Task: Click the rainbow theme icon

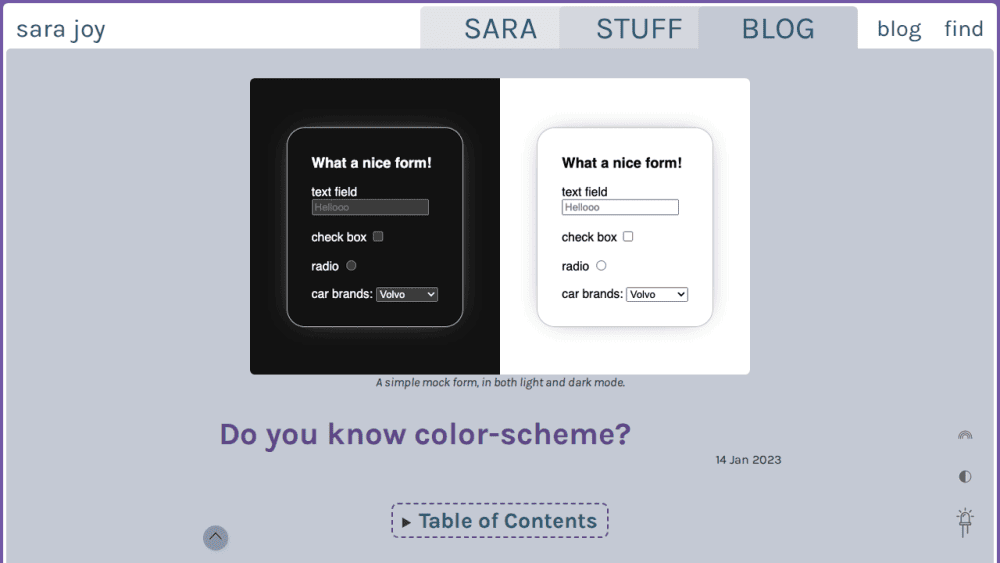Action: coord(965,435)
